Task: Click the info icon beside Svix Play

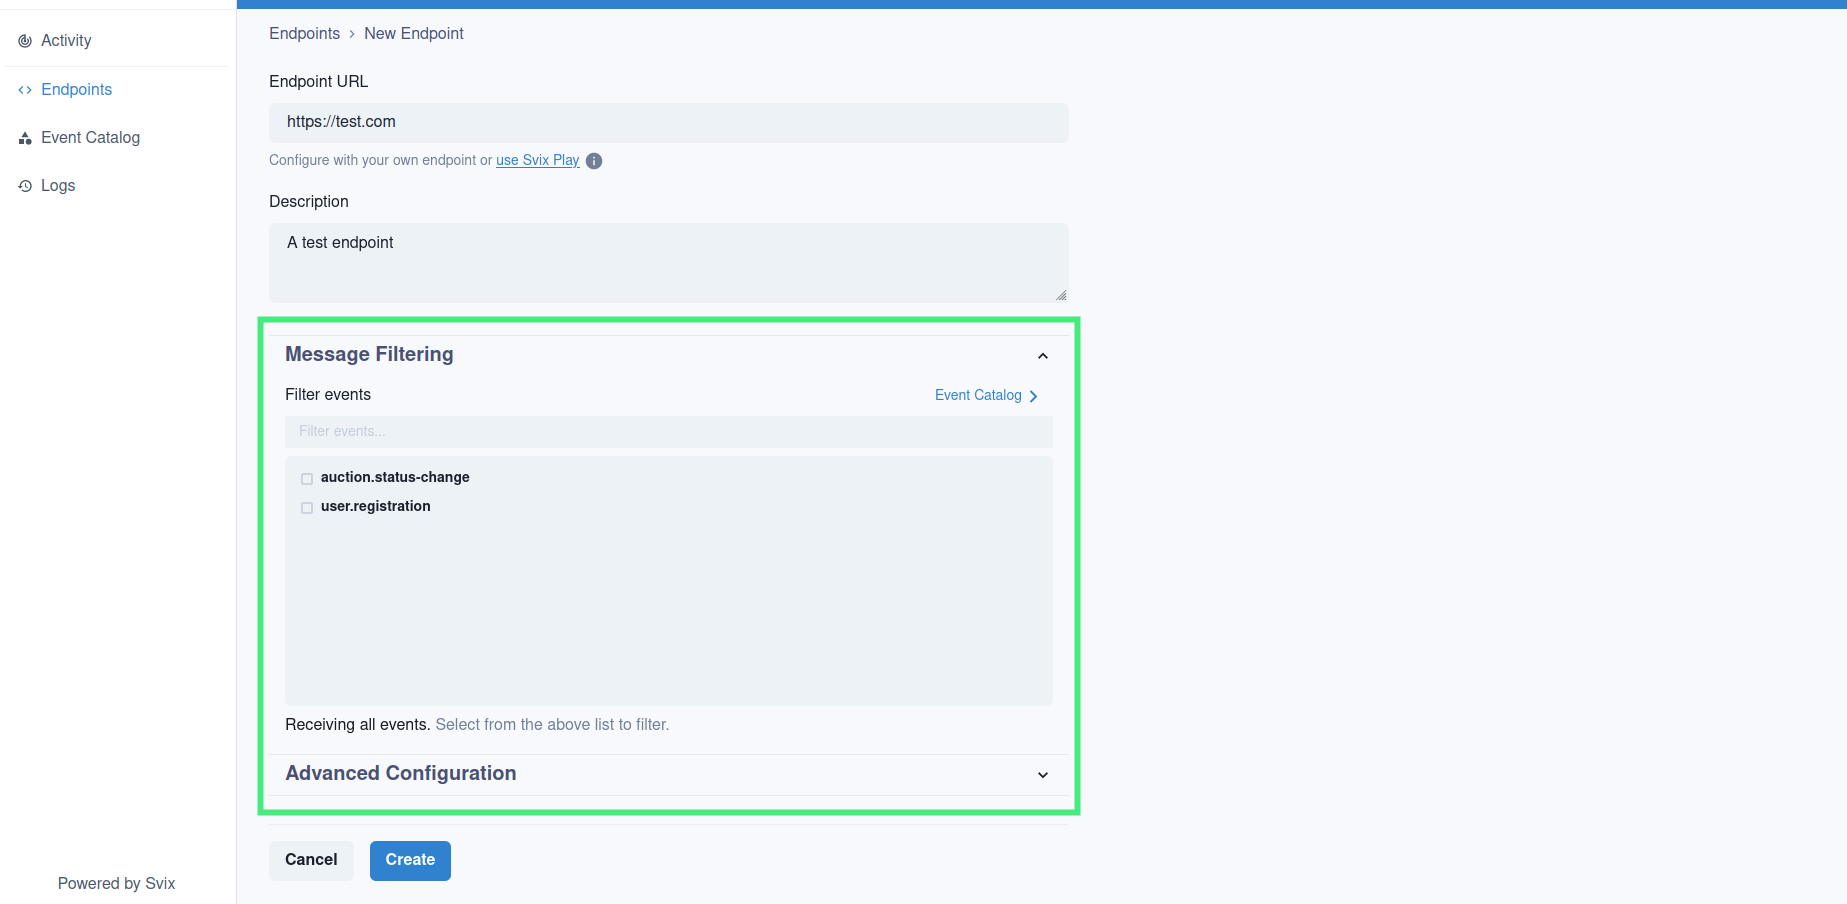Action: click(x=594, y=161)
